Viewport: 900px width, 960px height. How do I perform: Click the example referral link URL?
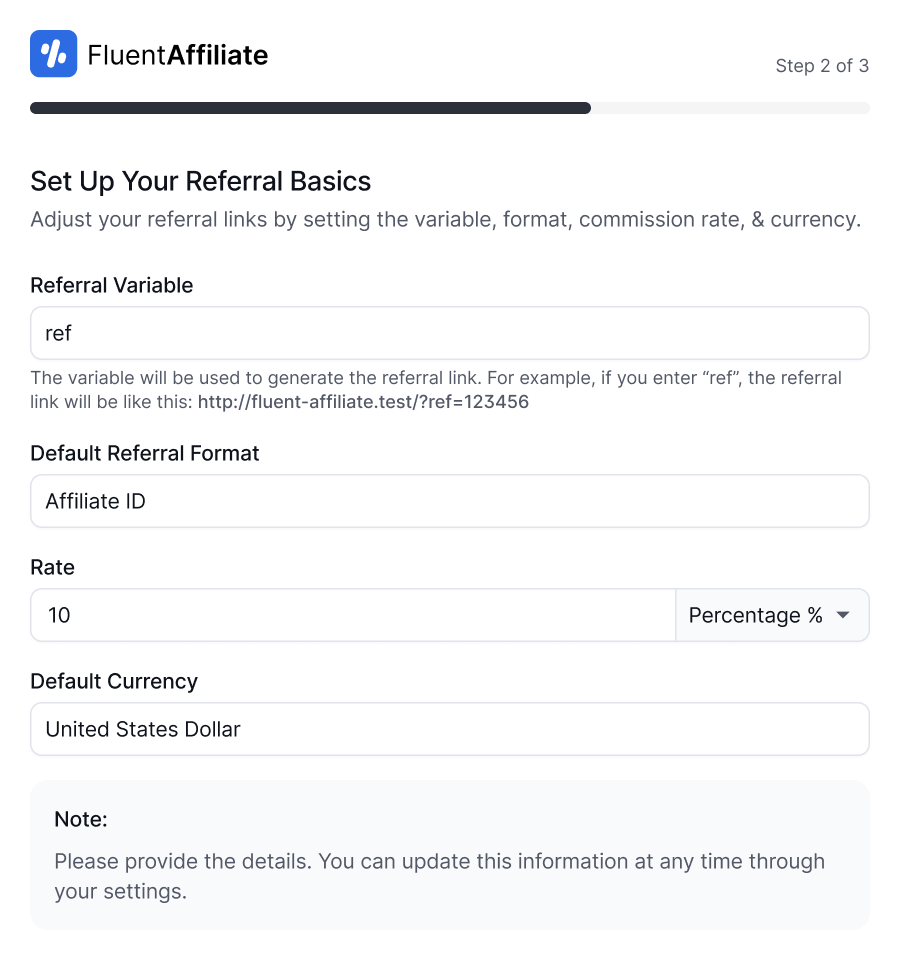click(363, 403)
